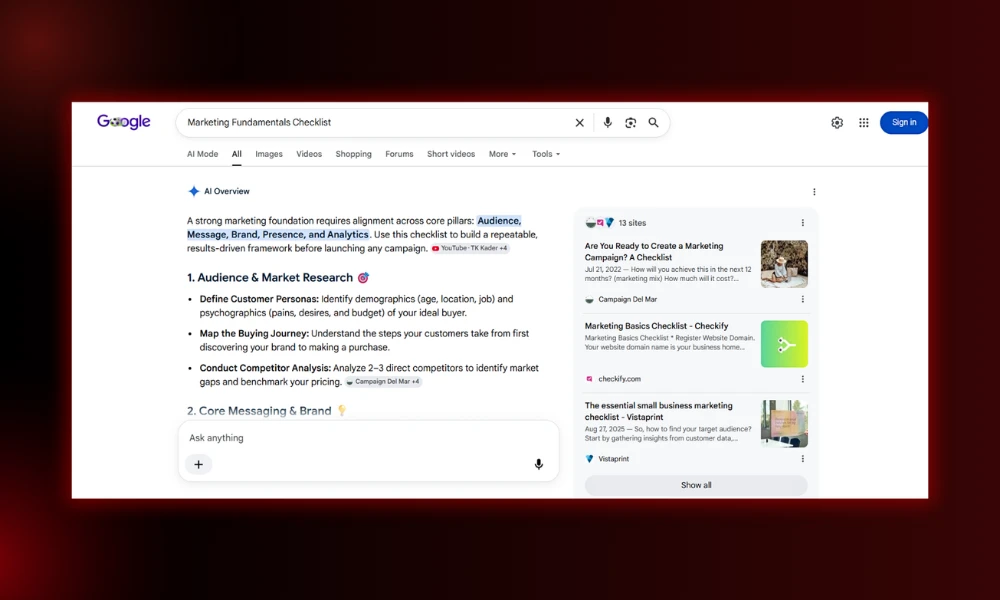Open quick settings gear icon

click(x=837, y=122)
